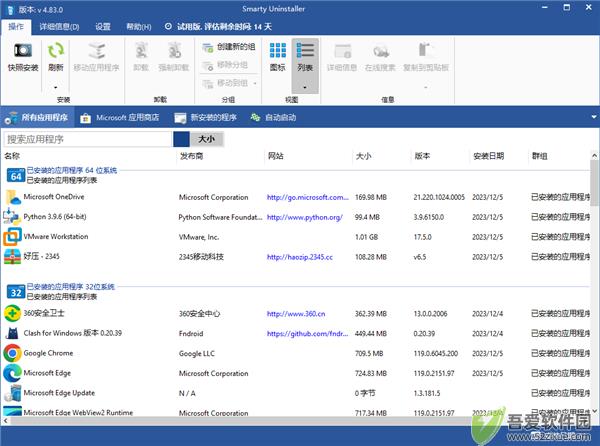This screenshot has height=446, width=600.
Task: Click the Google LLC publisher cell
Action: tap(197, 353)
